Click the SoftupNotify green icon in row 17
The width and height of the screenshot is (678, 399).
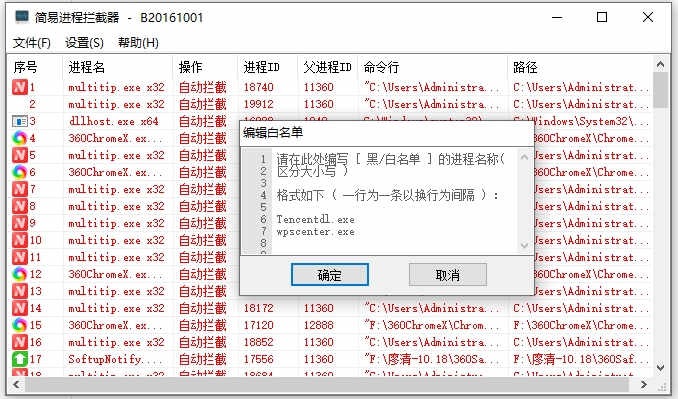point(19,359)
